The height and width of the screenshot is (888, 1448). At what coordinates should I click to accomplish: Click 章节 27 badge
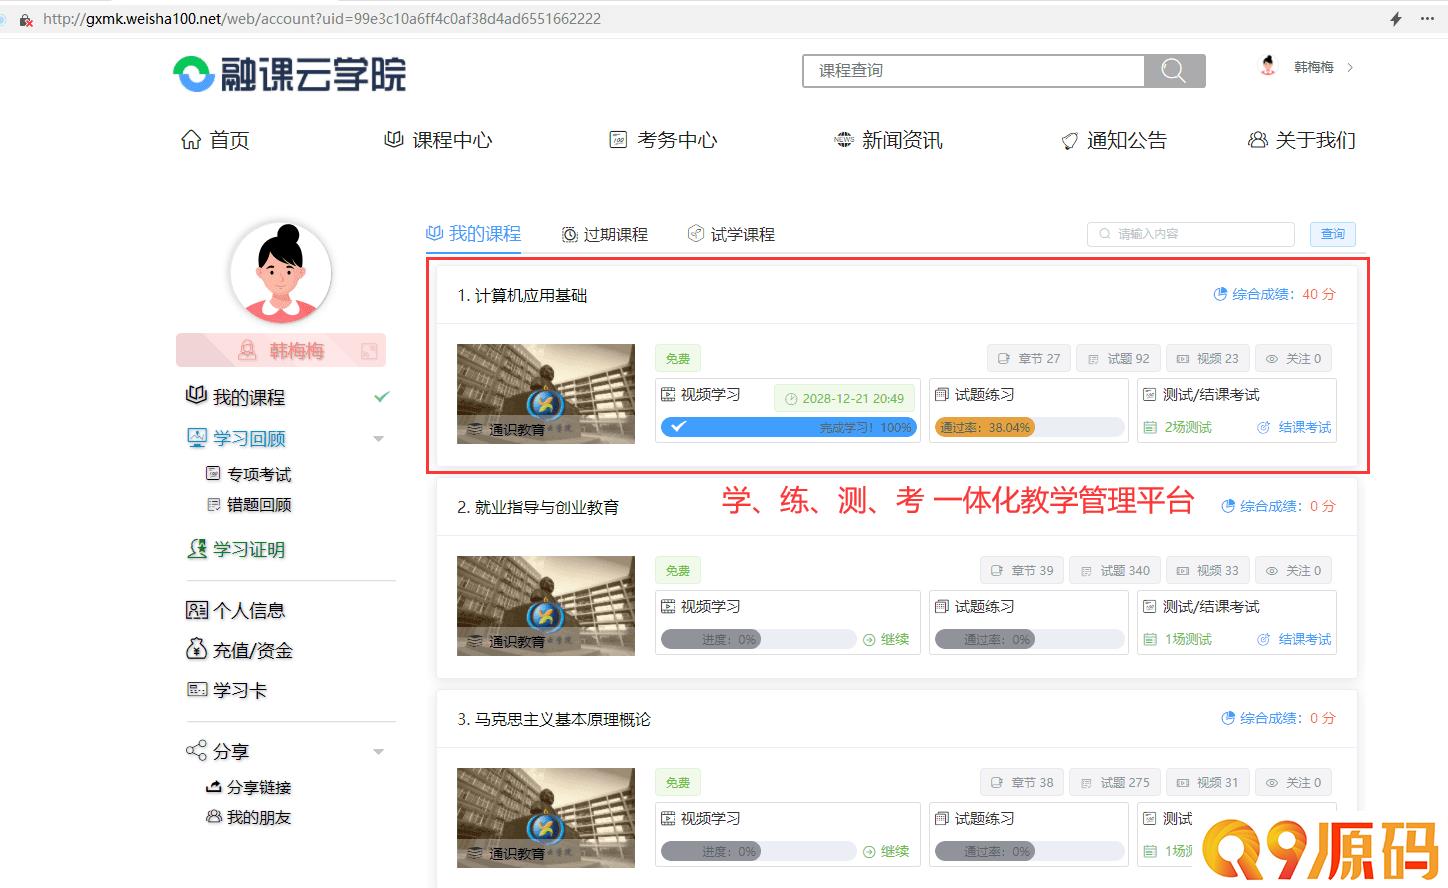1029,358
